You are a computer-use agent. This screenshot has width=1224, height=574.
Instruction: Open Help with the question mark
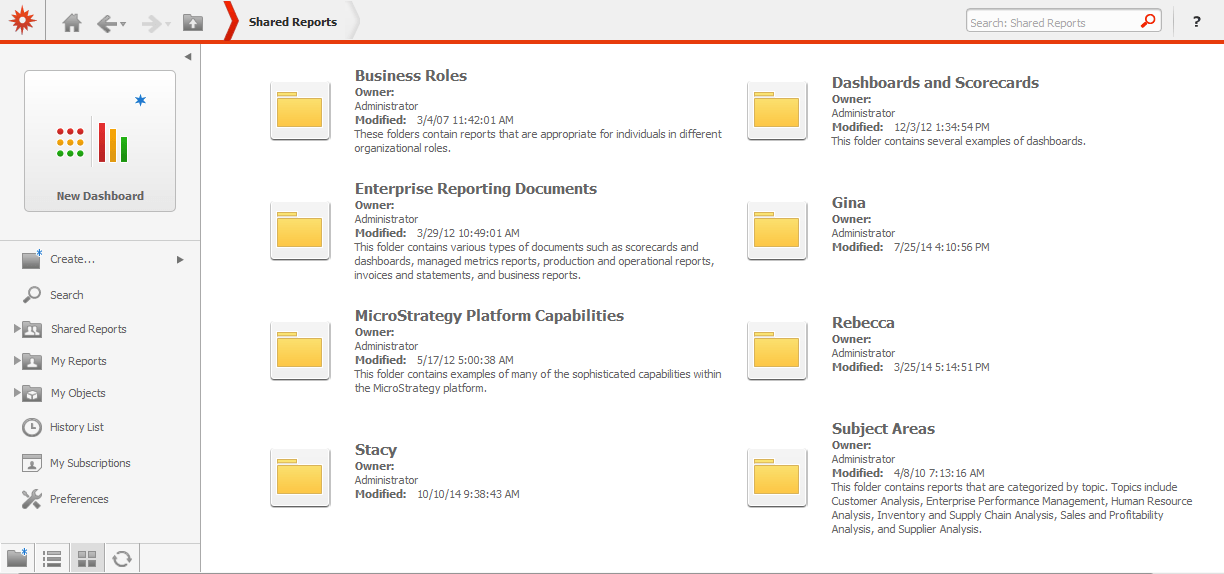coord(1197,22)
